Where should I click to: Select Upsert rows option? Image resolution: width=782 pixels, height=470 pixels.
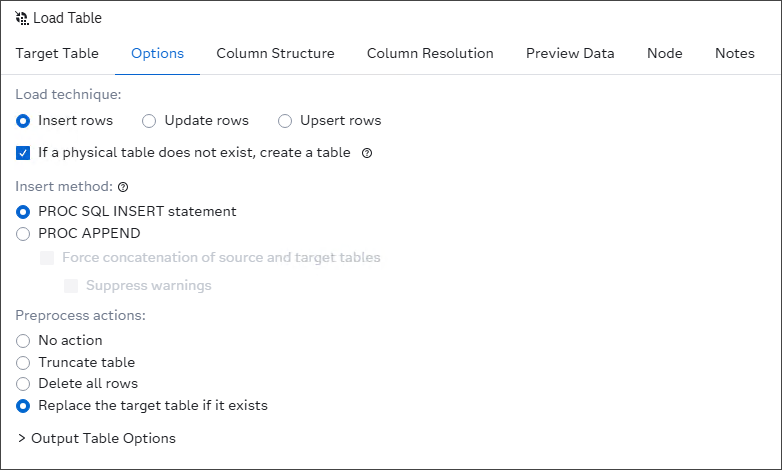pos(285,121)
